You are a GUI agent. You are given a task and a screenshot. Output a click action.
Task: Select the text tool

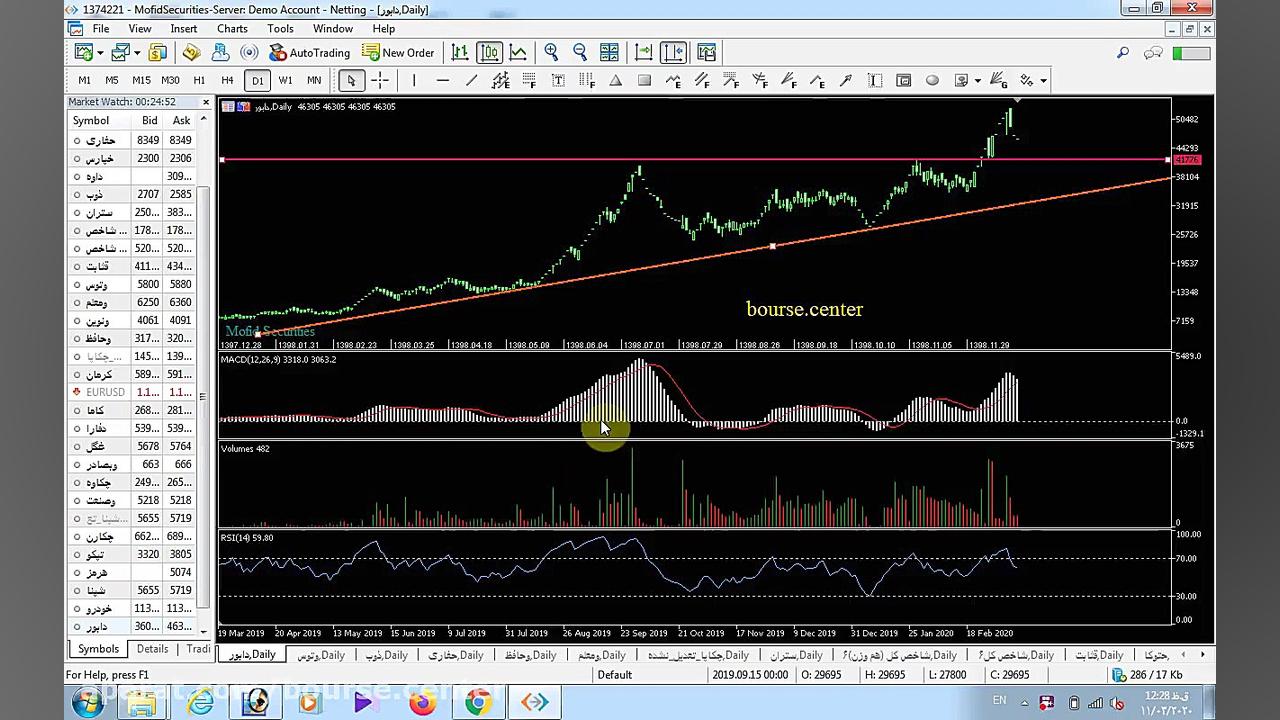coord(558,80)
